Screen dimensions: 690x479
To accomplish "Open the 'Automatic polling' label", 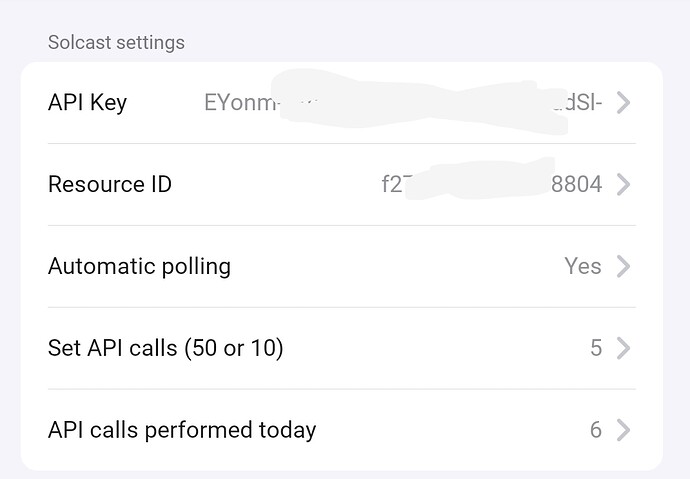I will 139,267.
